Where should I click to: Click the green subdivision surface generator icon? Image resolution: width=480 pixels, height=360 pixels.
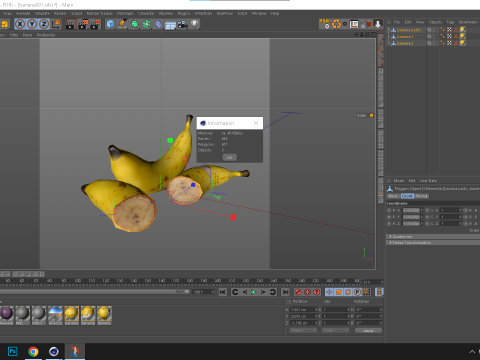[135, 24]
